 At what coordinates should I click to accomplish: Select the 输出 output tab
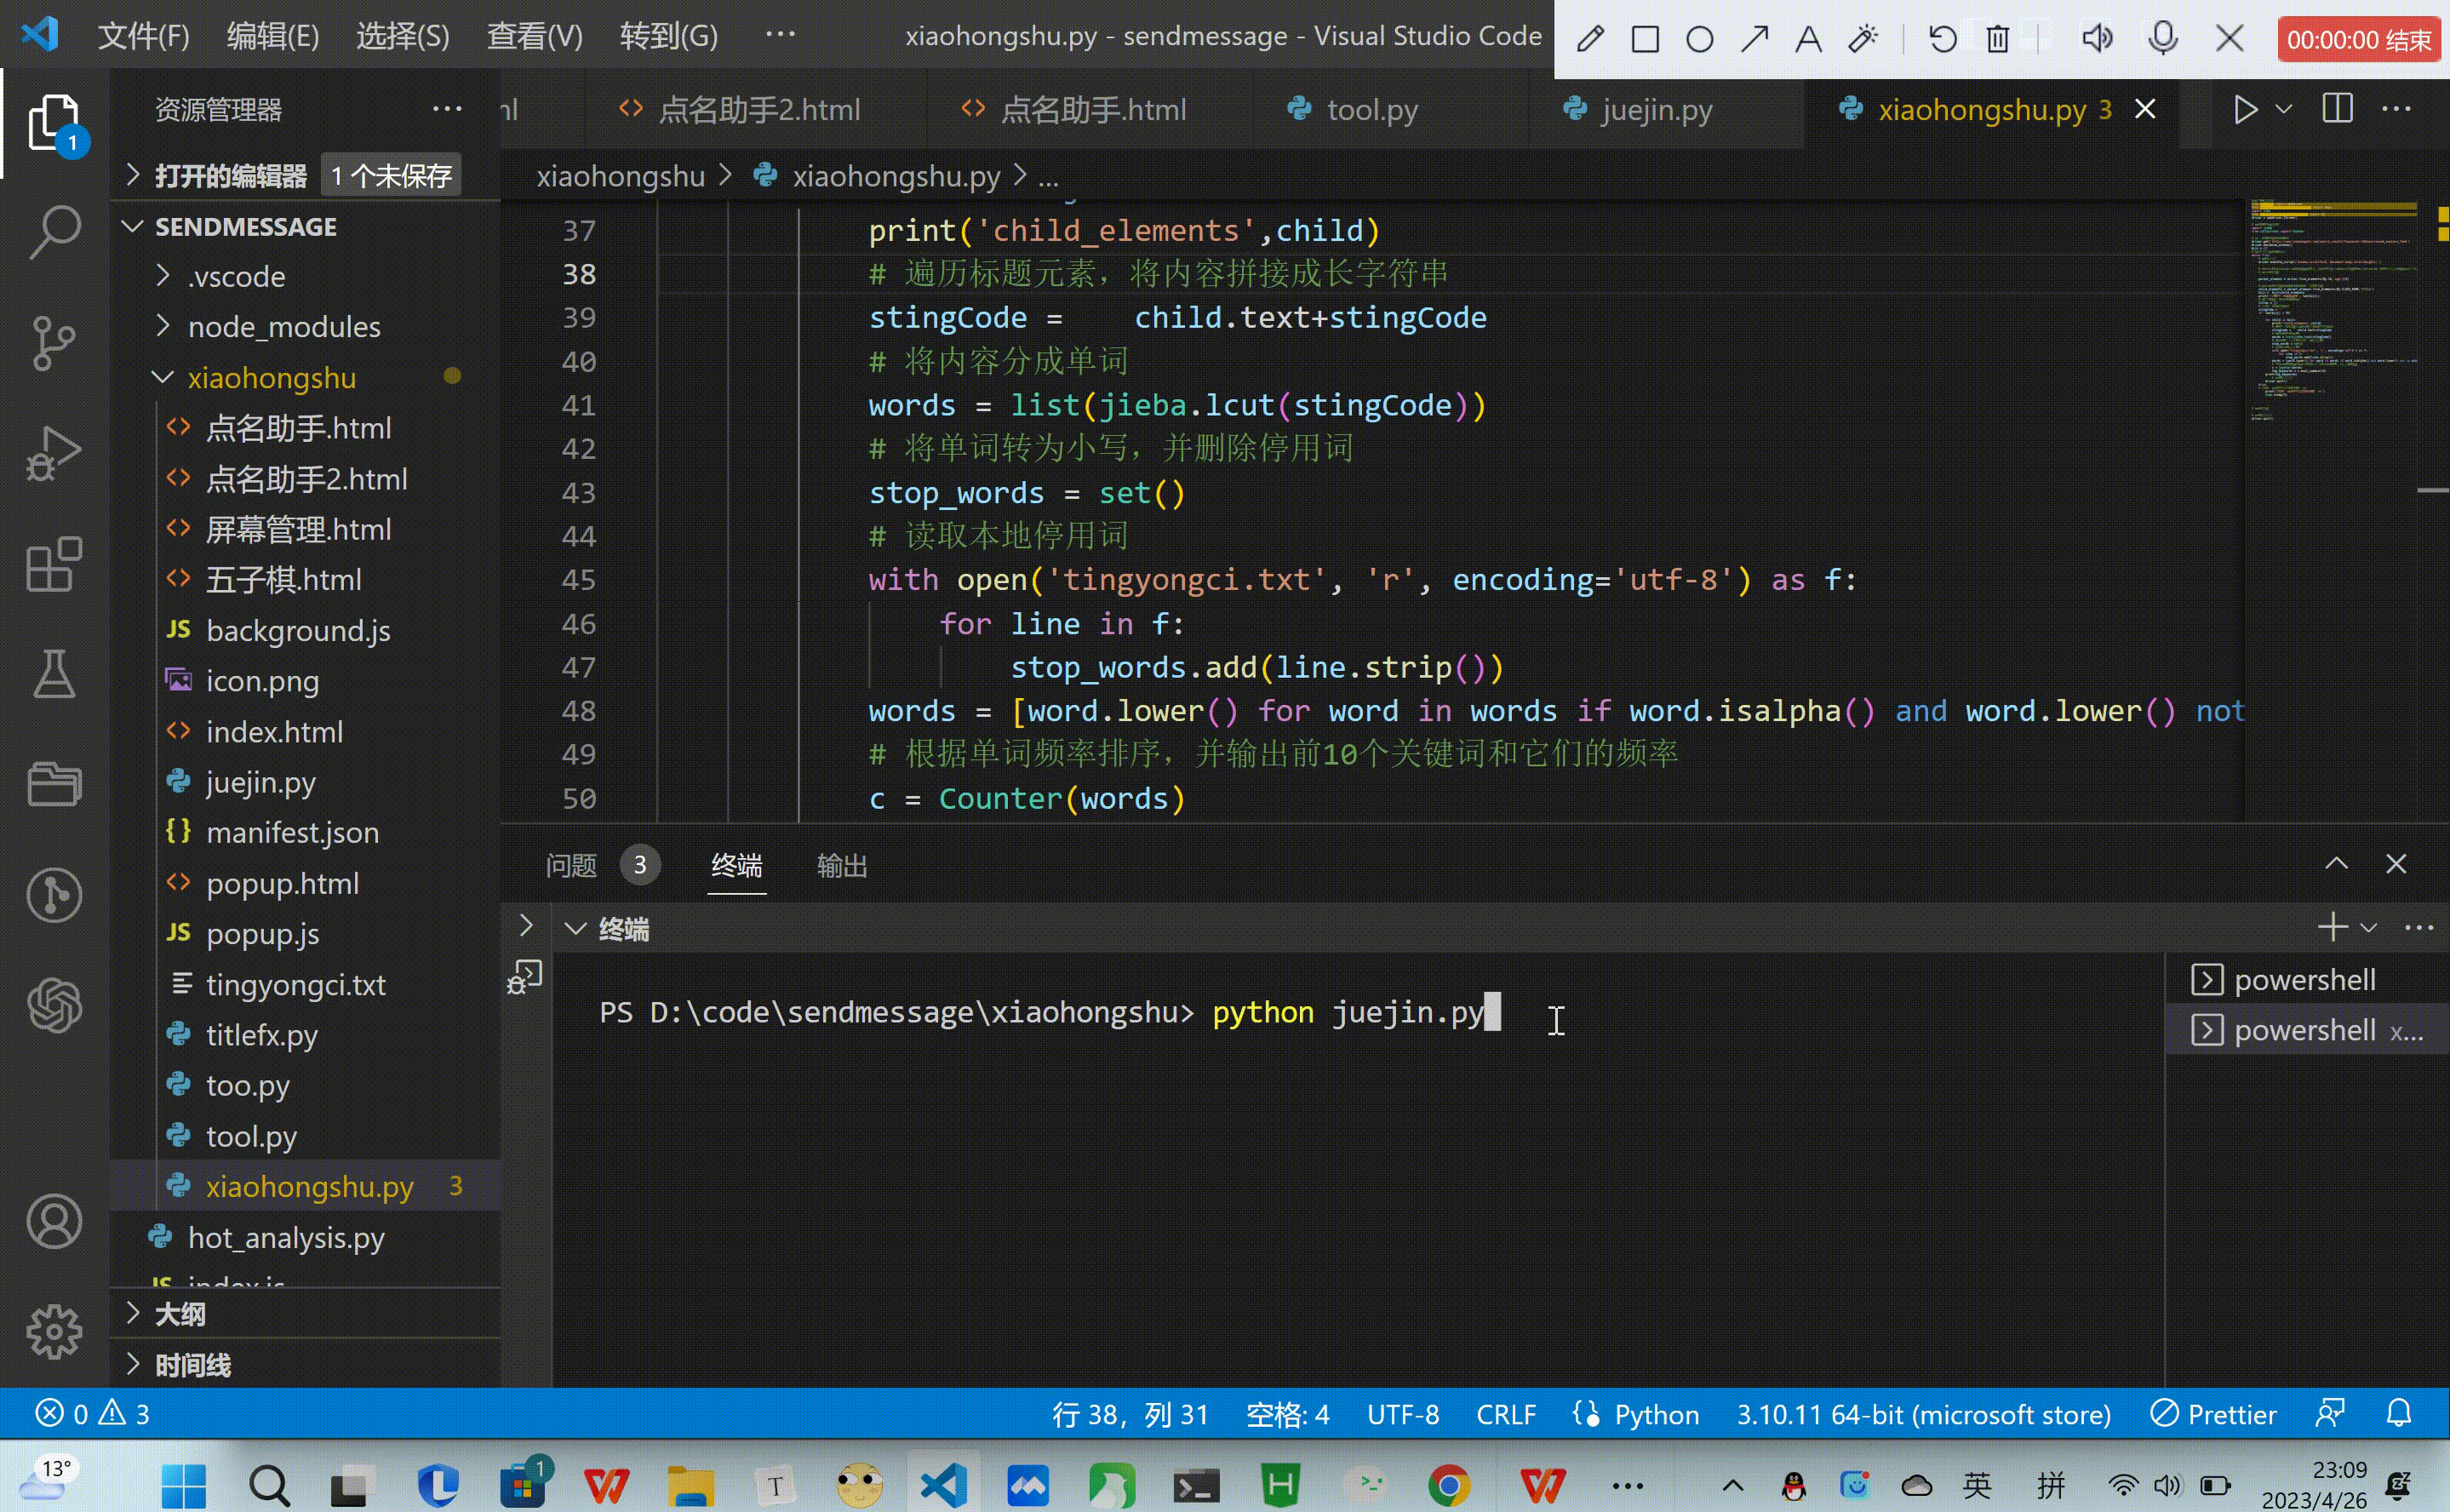point(842,864)
